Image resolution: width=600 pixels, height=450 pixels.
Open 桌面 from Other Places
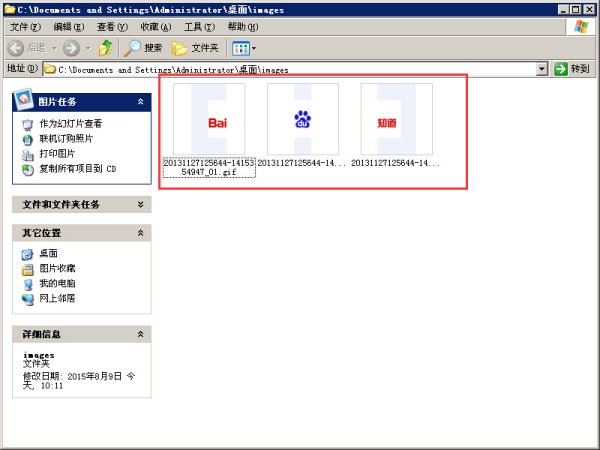(x=49, y=253)
